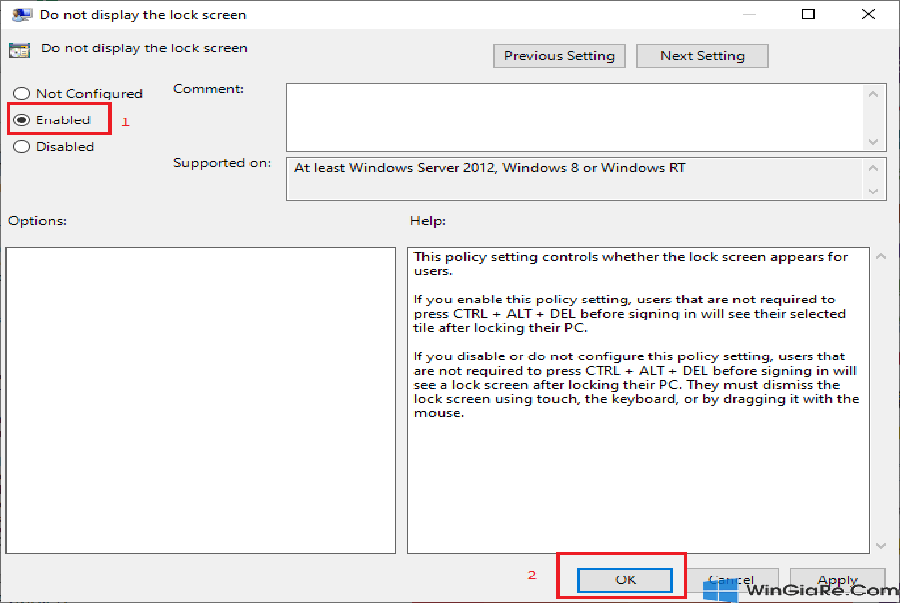Click the Supported on scroll-down arrow
Screen dimensions: 900x603
click(874, 192)
